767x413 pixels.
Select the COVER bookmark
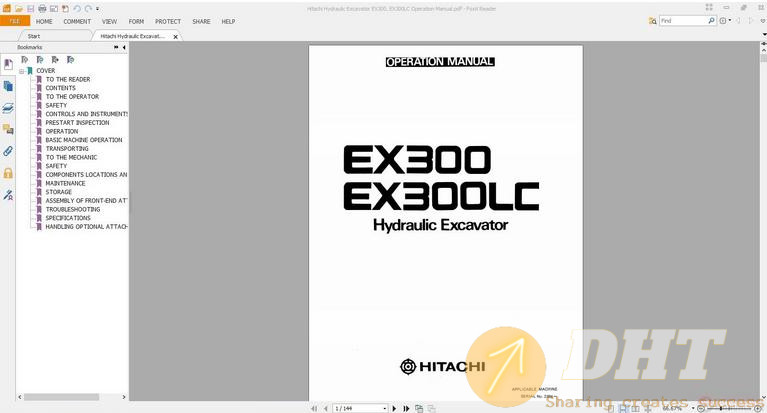[x=45, y=71]
